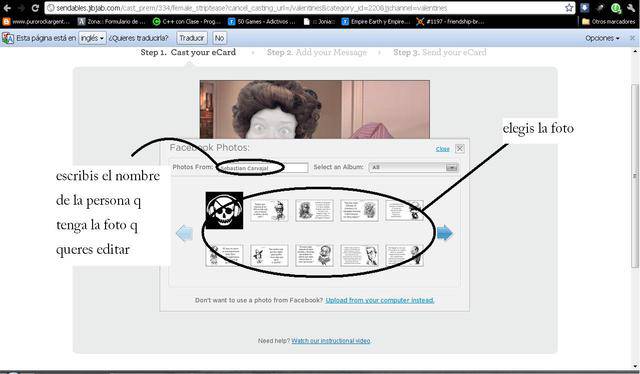Select Step 2 Add your Message

317,52
